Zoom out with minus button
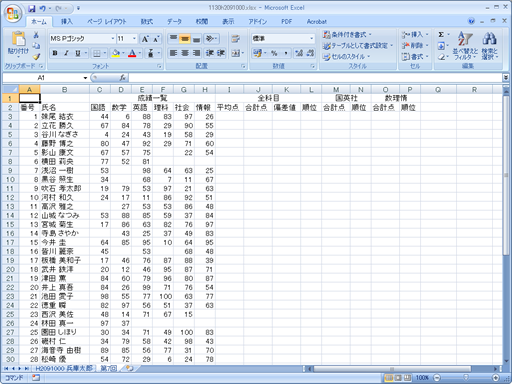This screenshot has height=384, width=512. (437, 378)
